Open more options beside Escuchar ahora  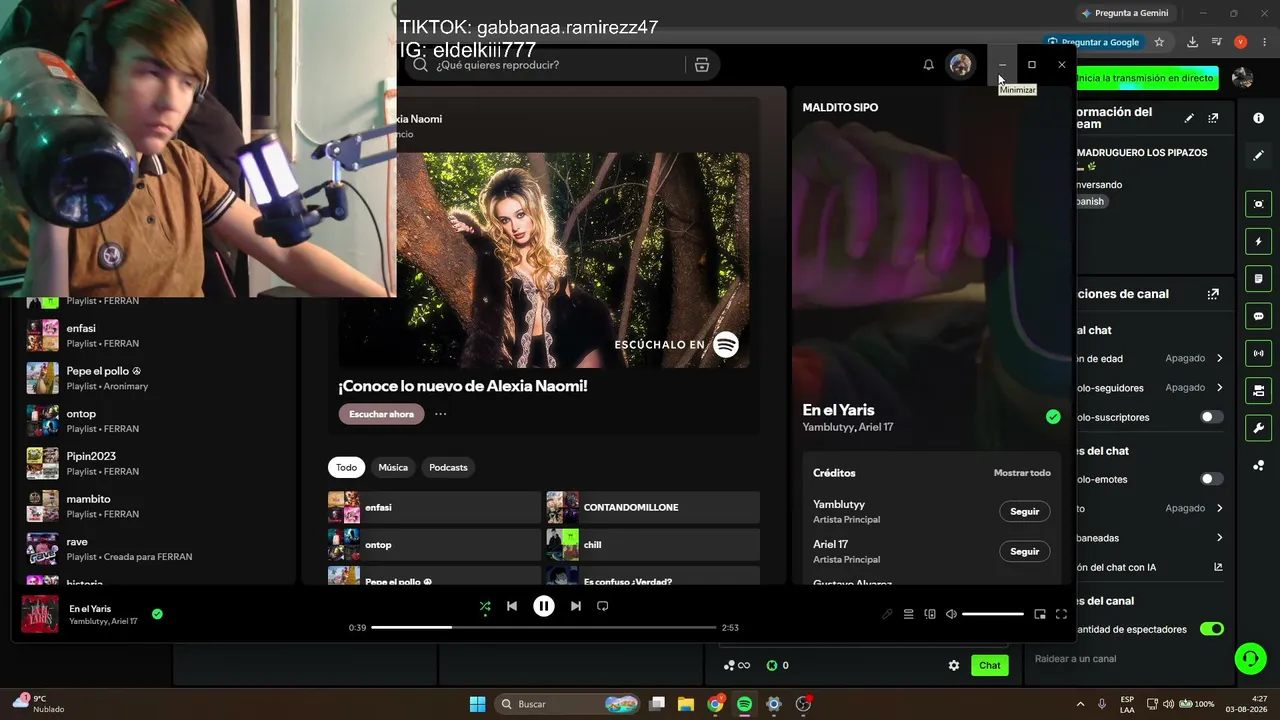(440, 414)
